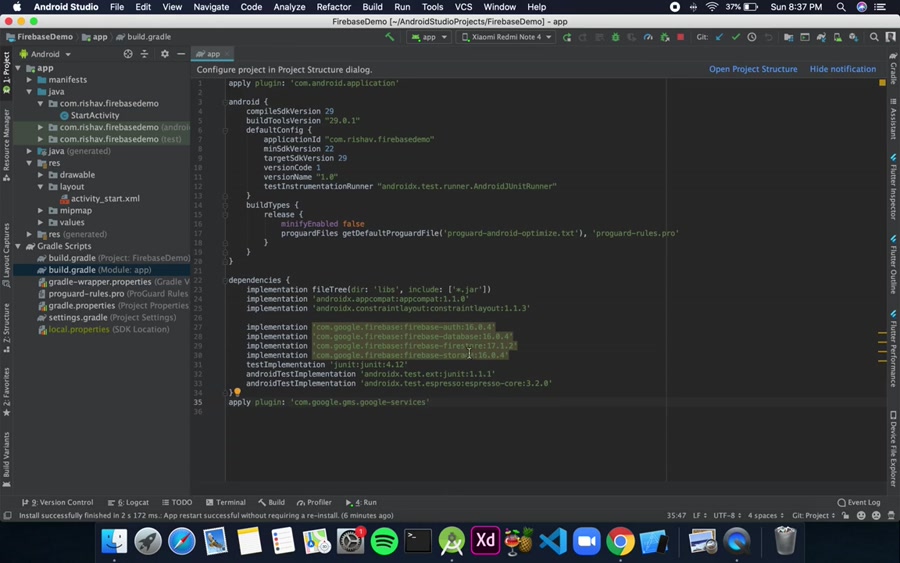This screenshot has height=563, width=900.
Task: Toggle the Flutter Inspector side panel
Action: pyautogui.click(x=893, y=187)
